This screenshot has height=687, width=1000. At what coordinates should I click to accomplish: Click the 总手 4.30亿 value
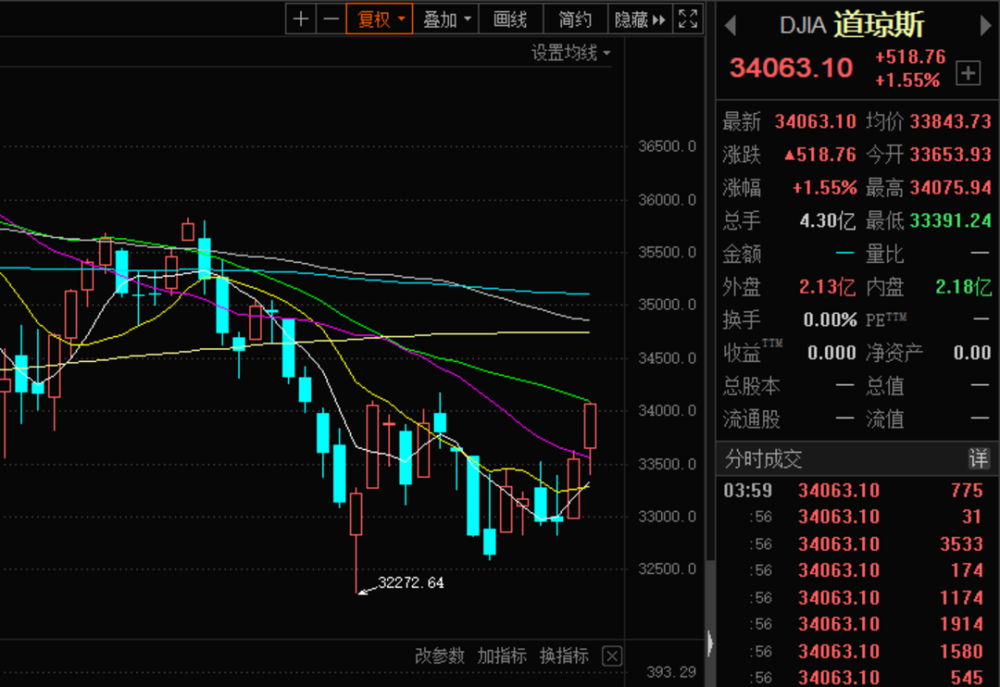click(827, 221)
